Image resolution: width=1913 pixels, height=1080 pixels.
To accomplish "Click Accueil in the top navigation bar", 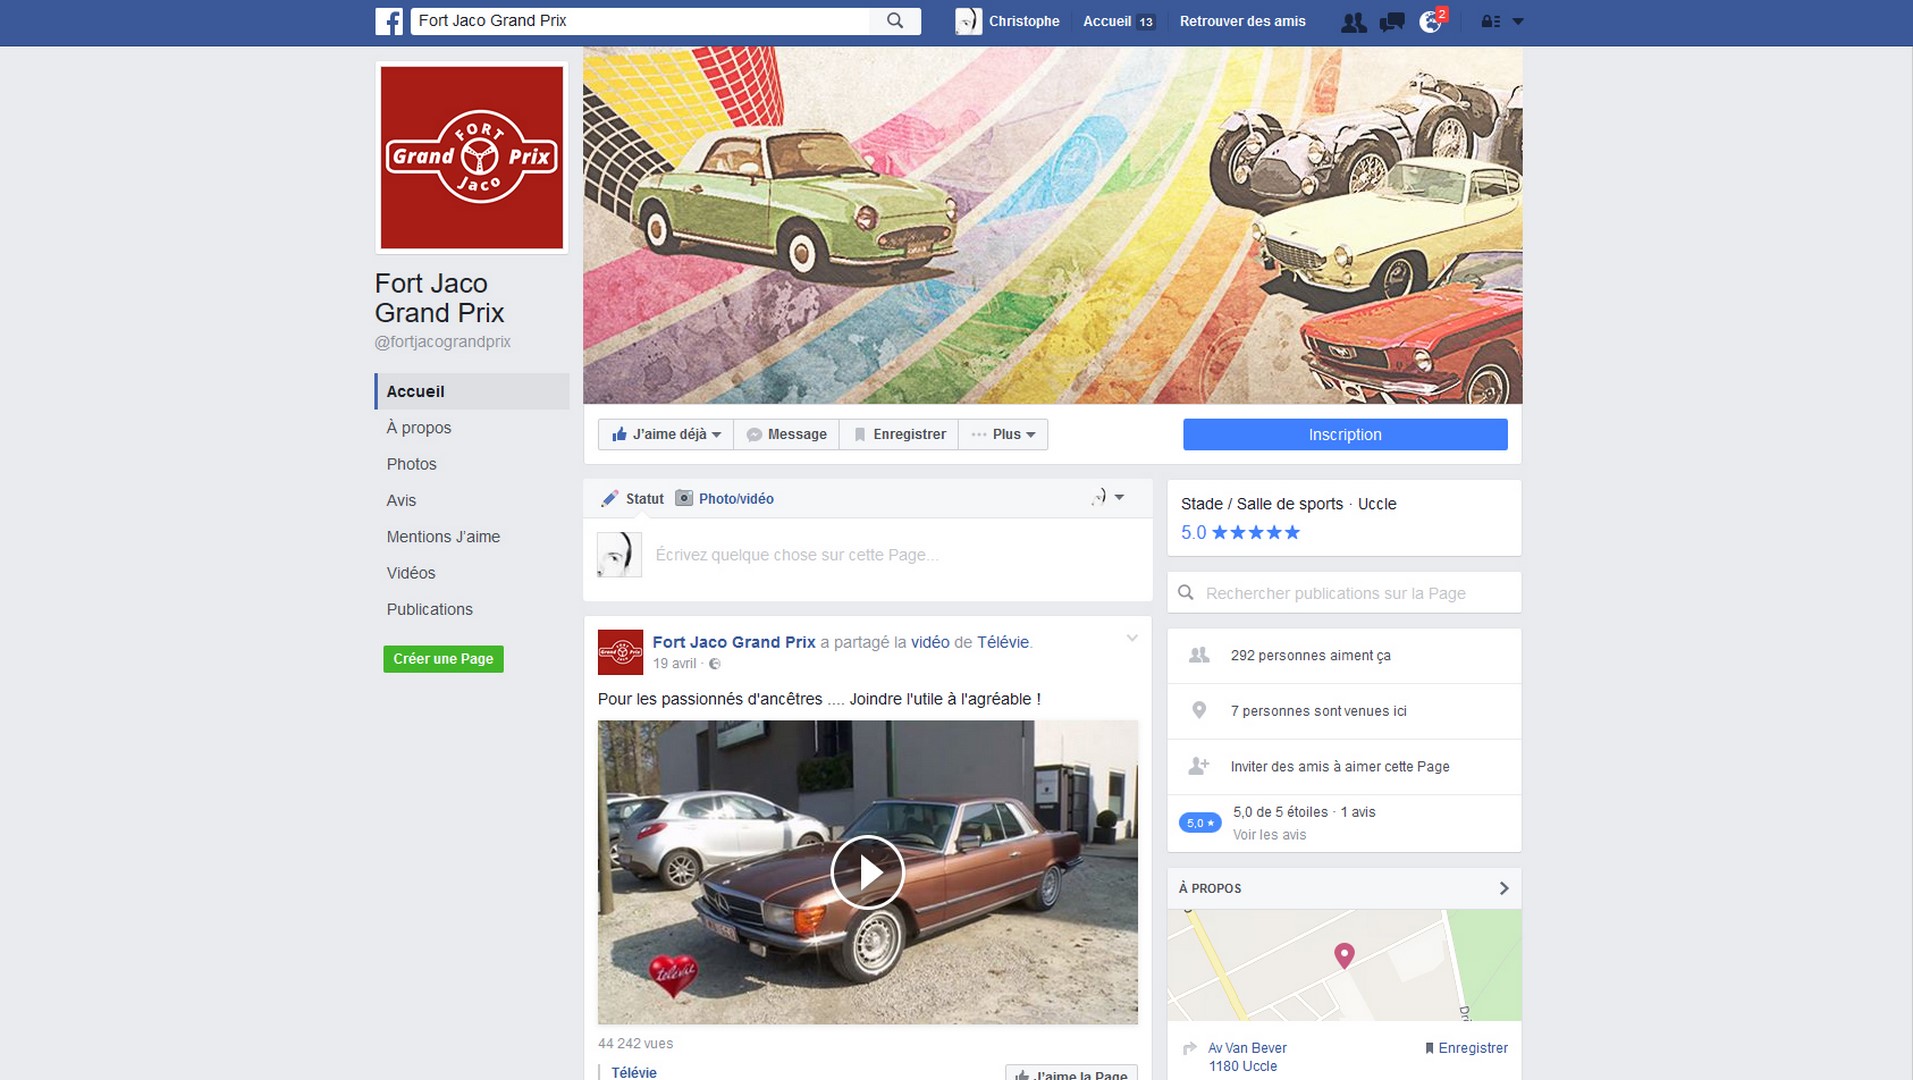I will coord(1107,21).
